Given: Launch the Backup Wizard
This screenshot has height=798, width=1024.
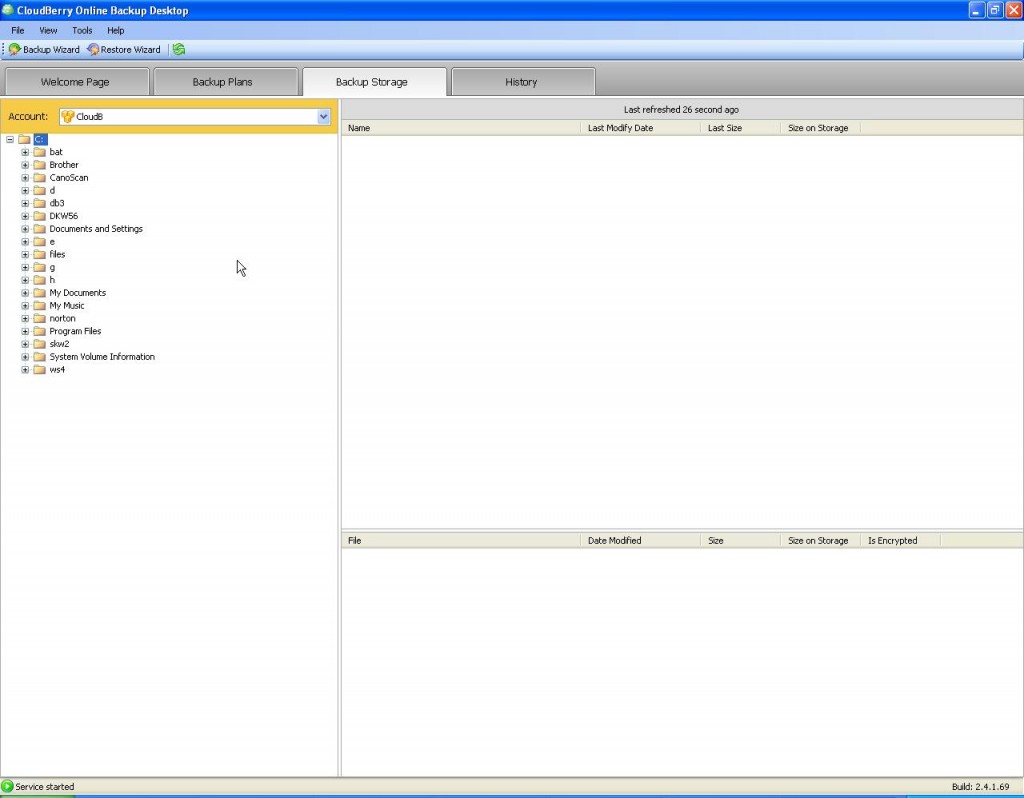Looking at the screenshot, I should click(44, 50).
